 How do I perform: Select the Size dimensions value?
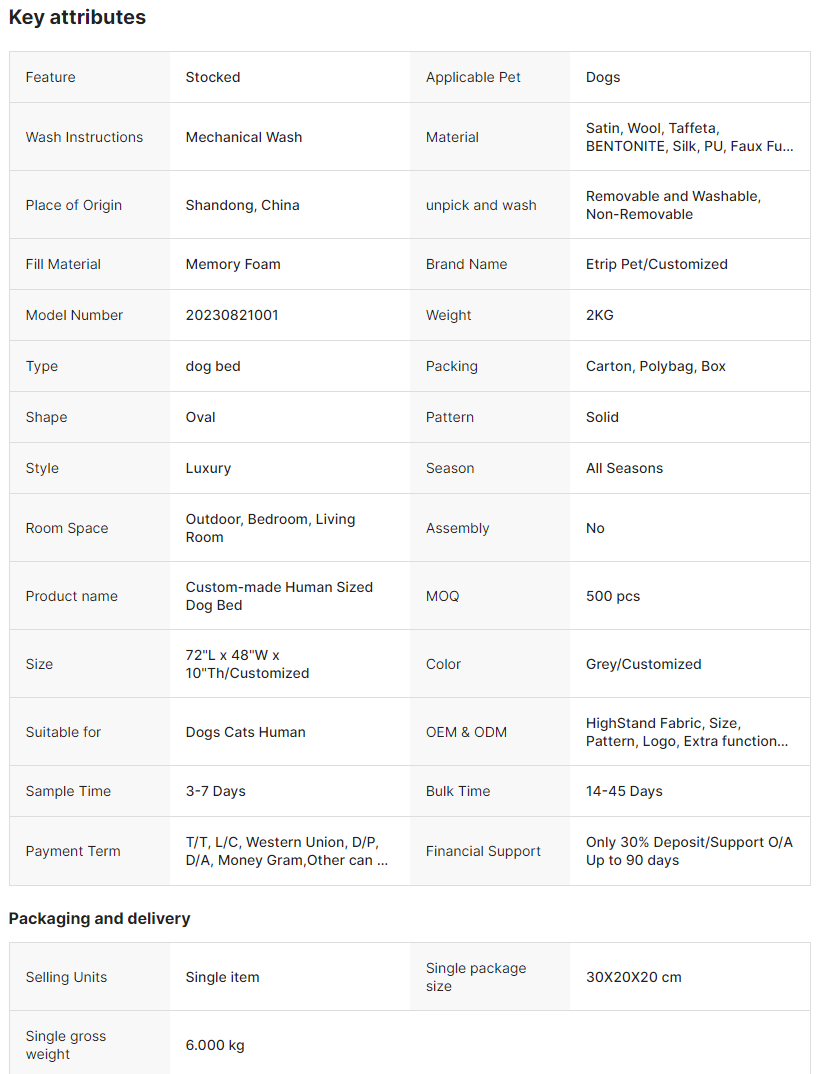247,664
